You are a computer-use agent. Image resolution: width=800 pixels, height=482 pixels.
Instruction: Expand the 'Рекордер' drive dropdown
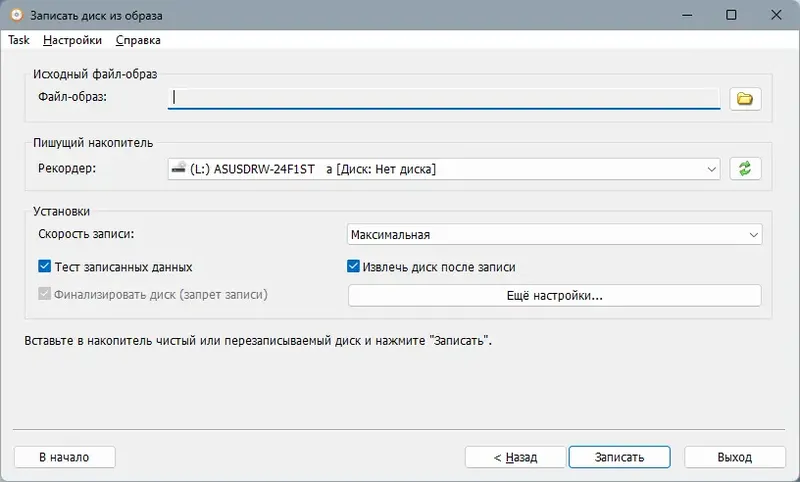point(711,169)
